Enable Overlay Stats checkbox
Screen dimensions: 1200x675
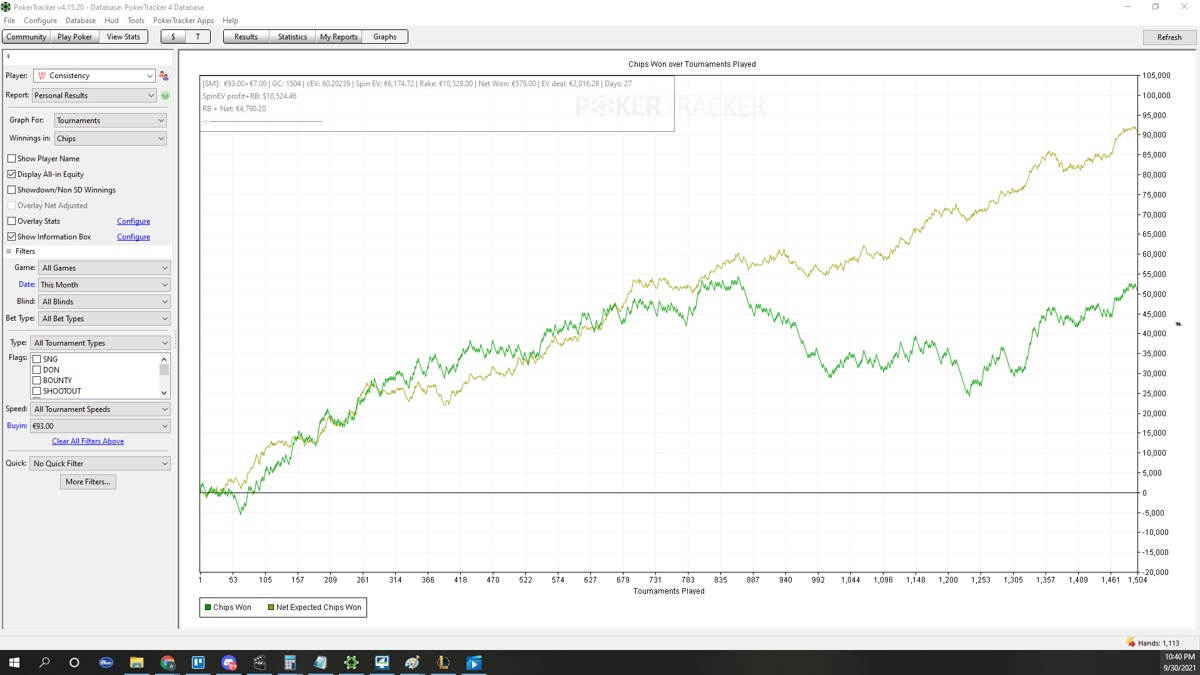tap(12, 221)
